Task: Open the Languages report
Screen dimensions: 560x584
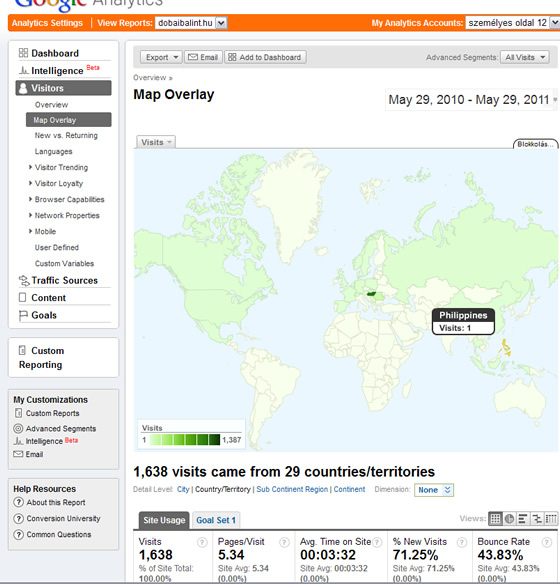Action: [54, 152]
